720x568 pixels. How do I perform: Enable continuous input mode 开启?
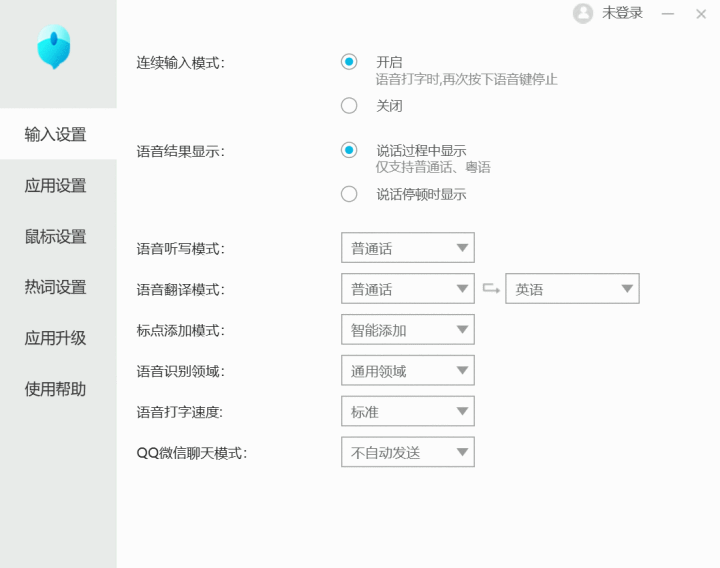[349, 62]
